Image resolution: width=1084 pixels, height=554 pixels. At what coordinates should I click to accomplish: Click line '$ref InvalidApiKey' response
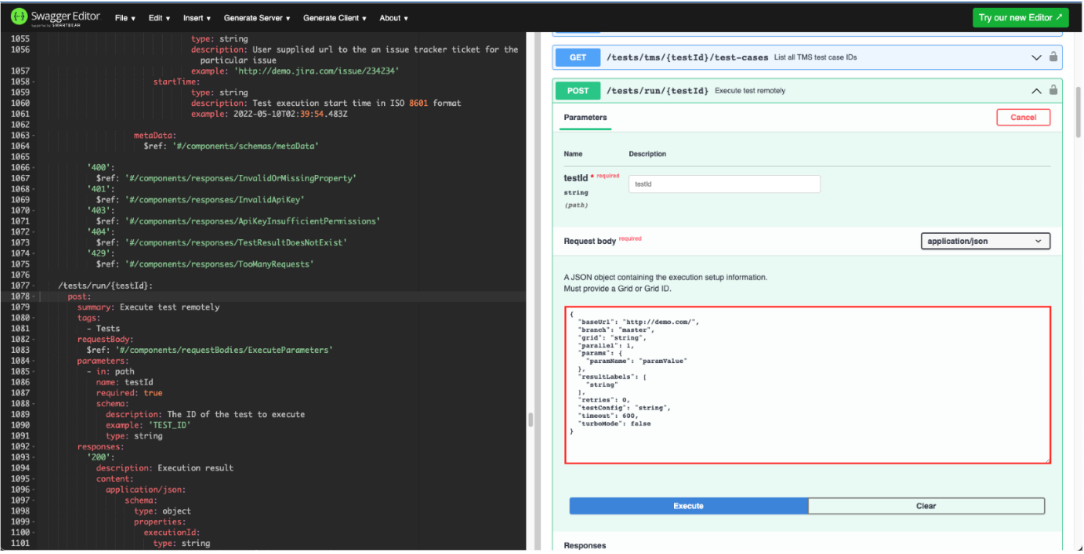(200, 200)
